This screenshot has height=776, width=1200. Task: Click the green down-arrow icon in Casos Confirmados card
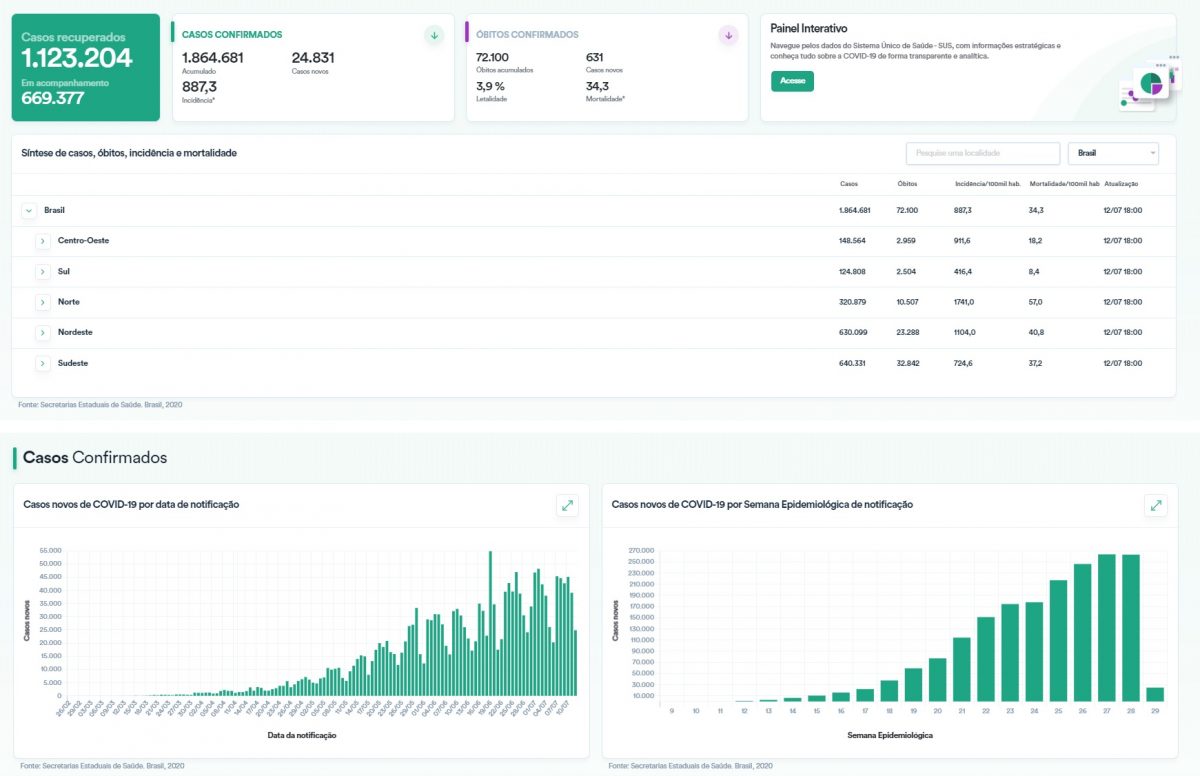click(x=434, y=35)
